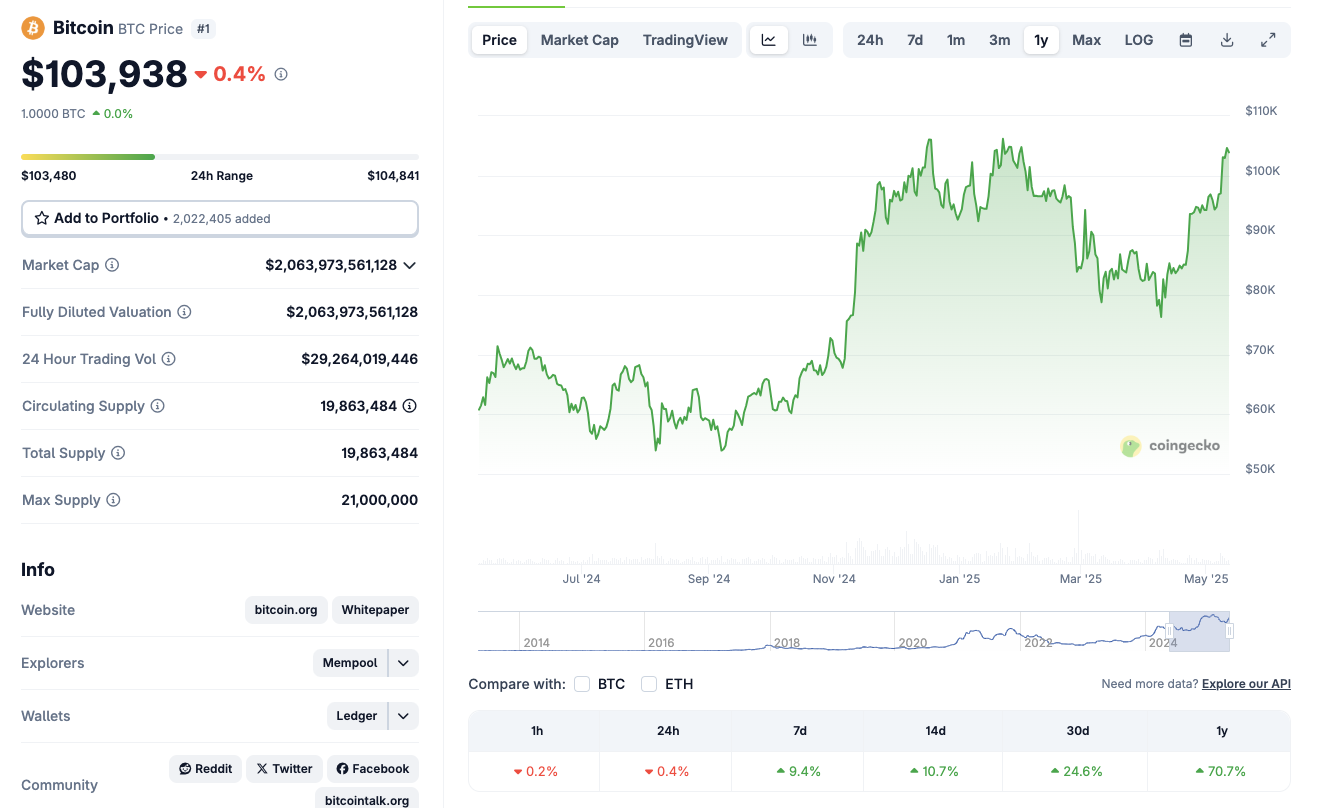Click the 24h Range progress bar

click(220, 157)
